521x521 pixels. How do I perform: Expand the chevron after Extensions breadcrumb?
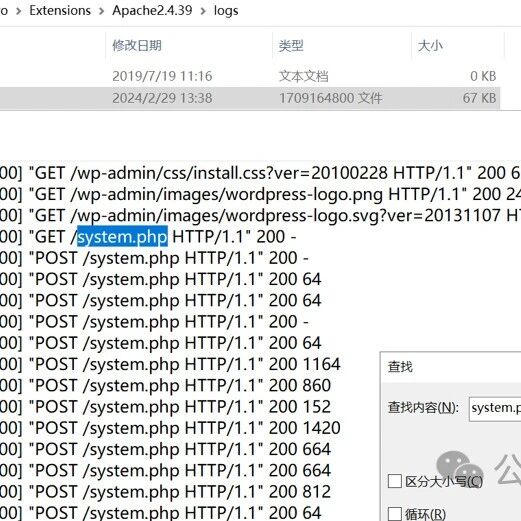coord(102,11)
